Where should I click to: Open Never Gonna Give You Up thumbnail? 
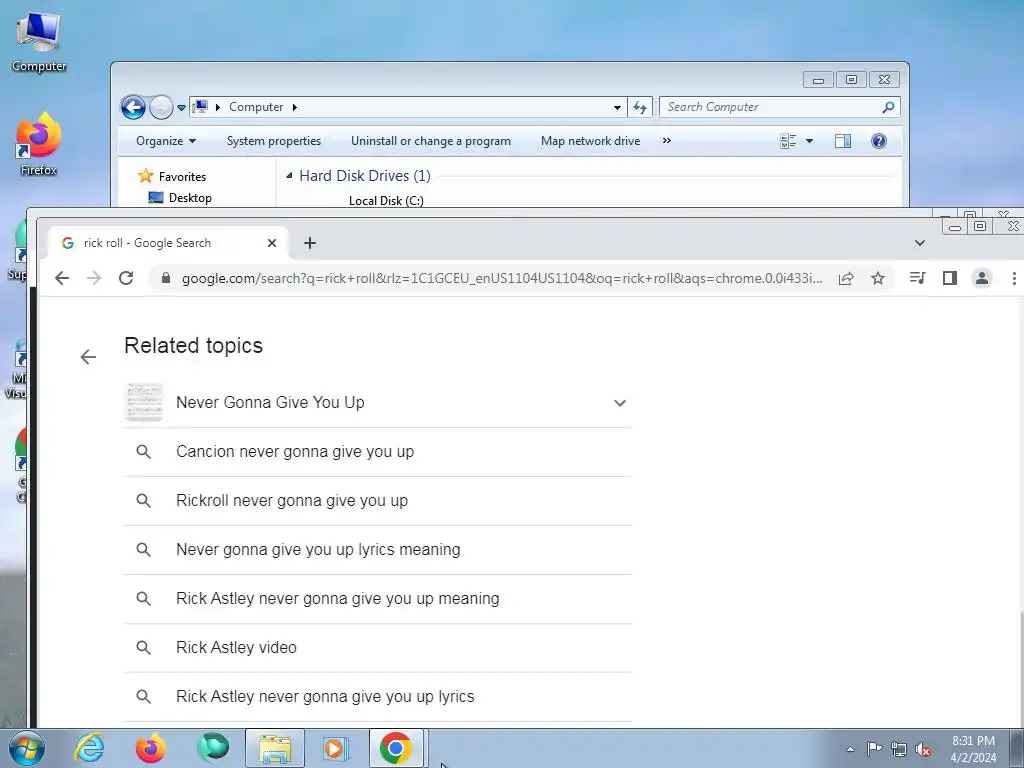pyautogui.click(x=144, y=403)
